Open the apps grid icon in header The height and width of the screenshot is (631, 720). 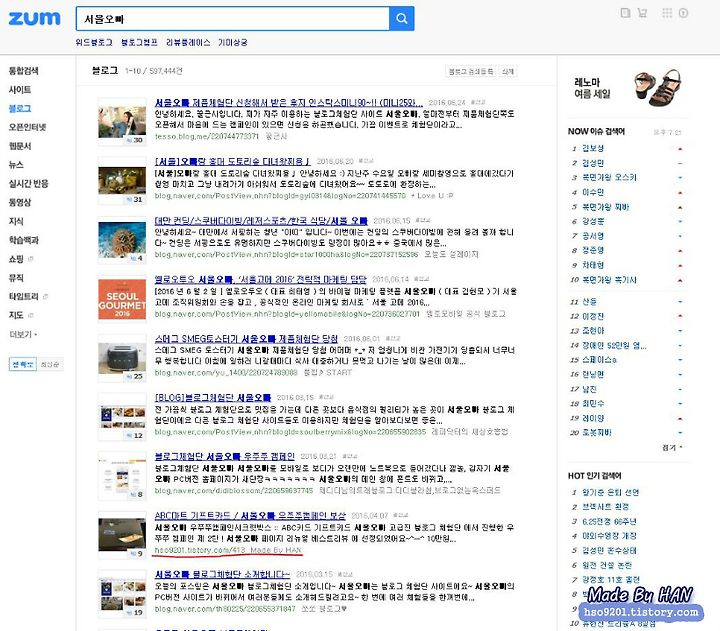pos(667,13)
